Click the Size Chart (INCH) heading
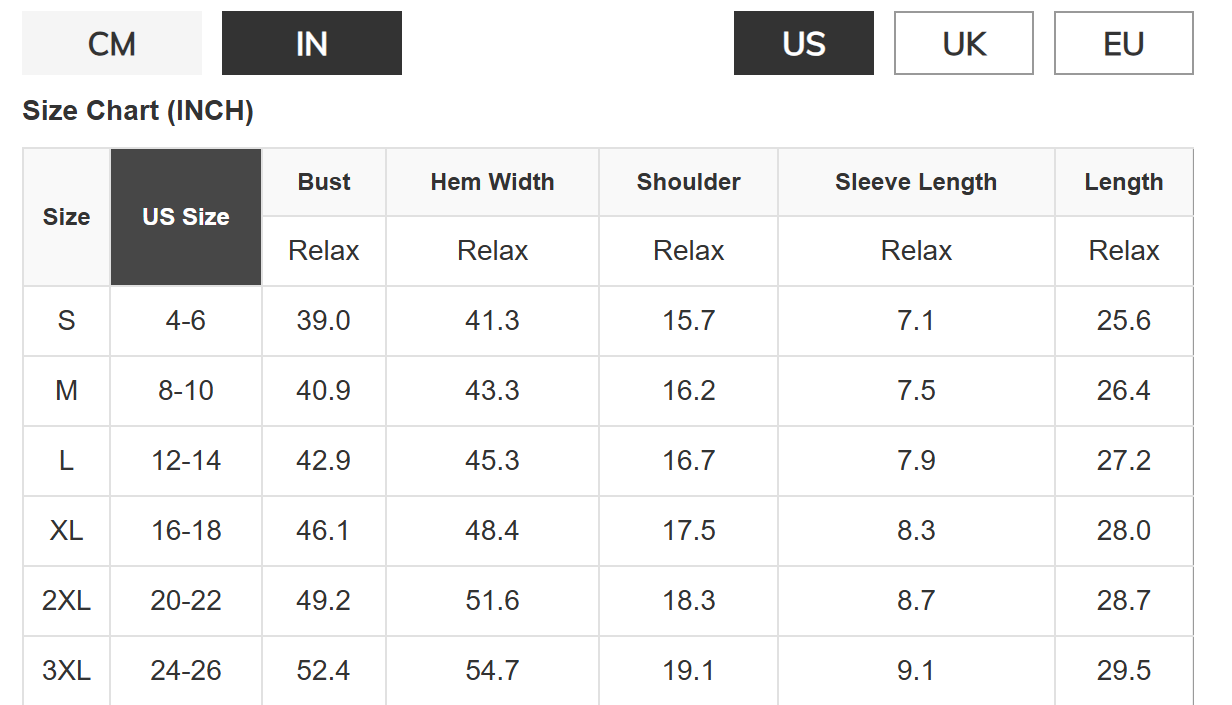The image size is (1232, 705). [x=138, y=111]
